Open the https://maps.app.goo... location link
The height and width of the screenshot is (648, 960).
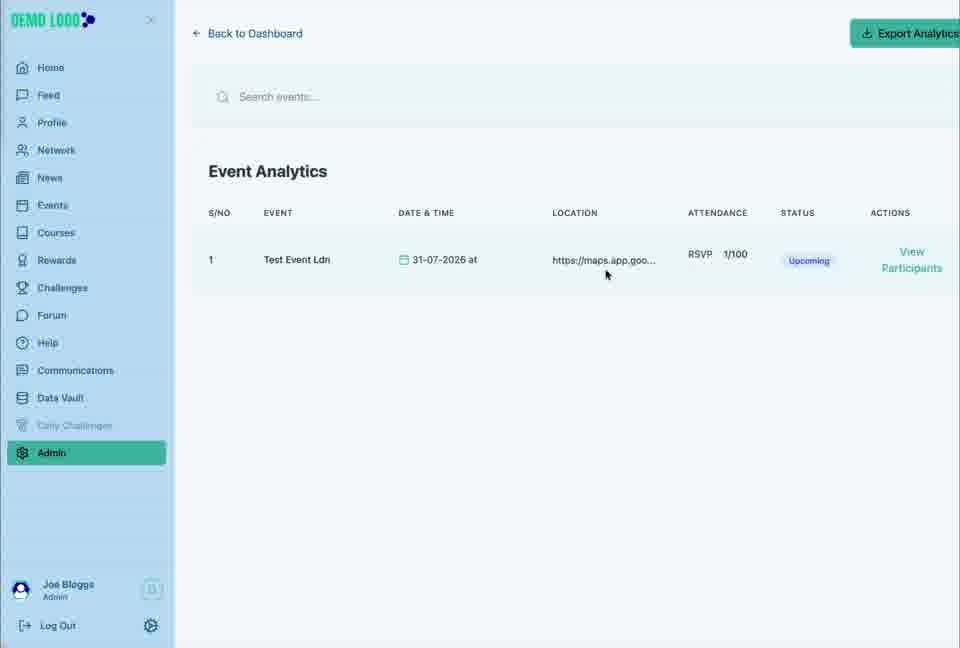click(x=604, y=260)
